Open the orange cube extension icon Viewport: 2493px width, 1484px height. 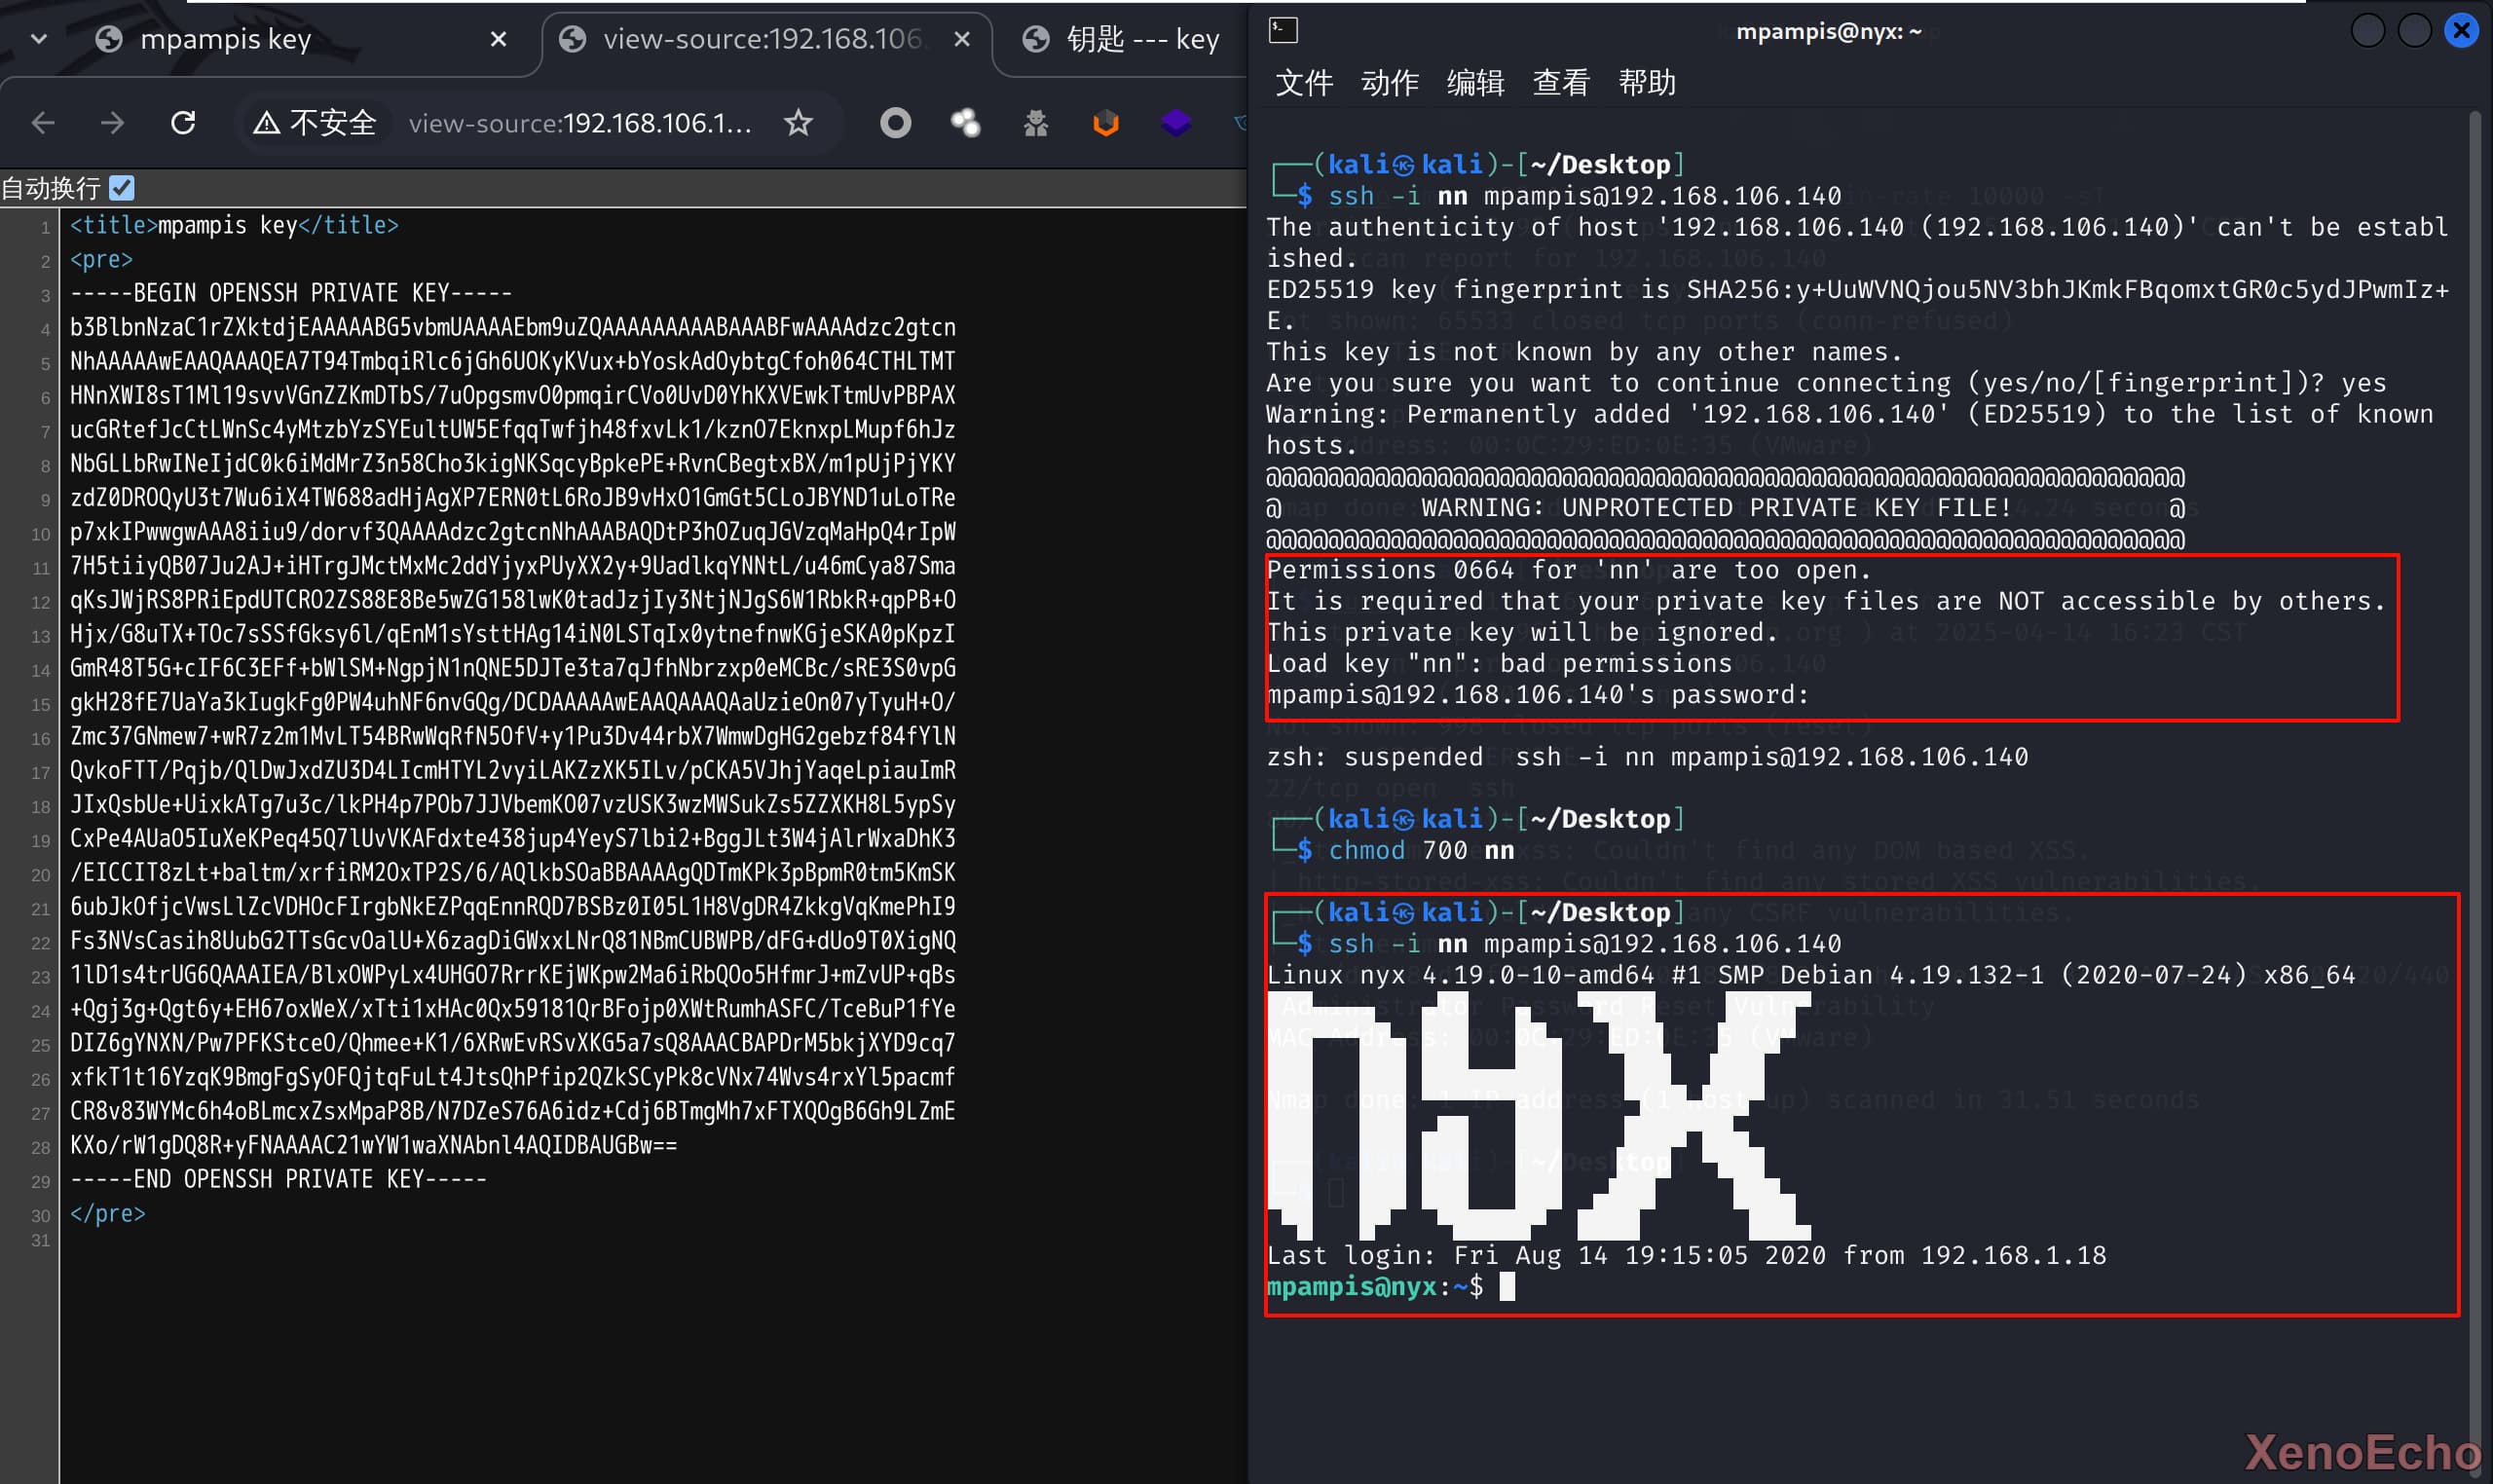click(1106, 123)
